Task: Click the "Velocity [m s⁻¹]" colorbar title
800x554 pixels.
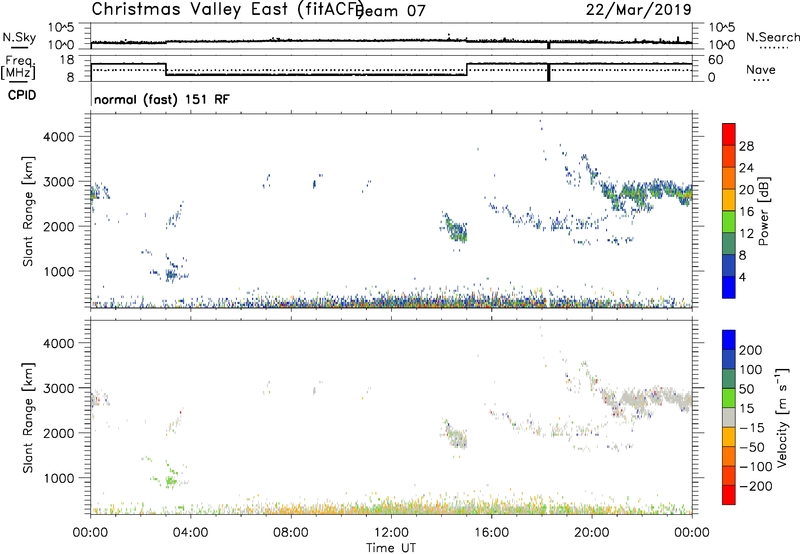Action: pos(782,417)
